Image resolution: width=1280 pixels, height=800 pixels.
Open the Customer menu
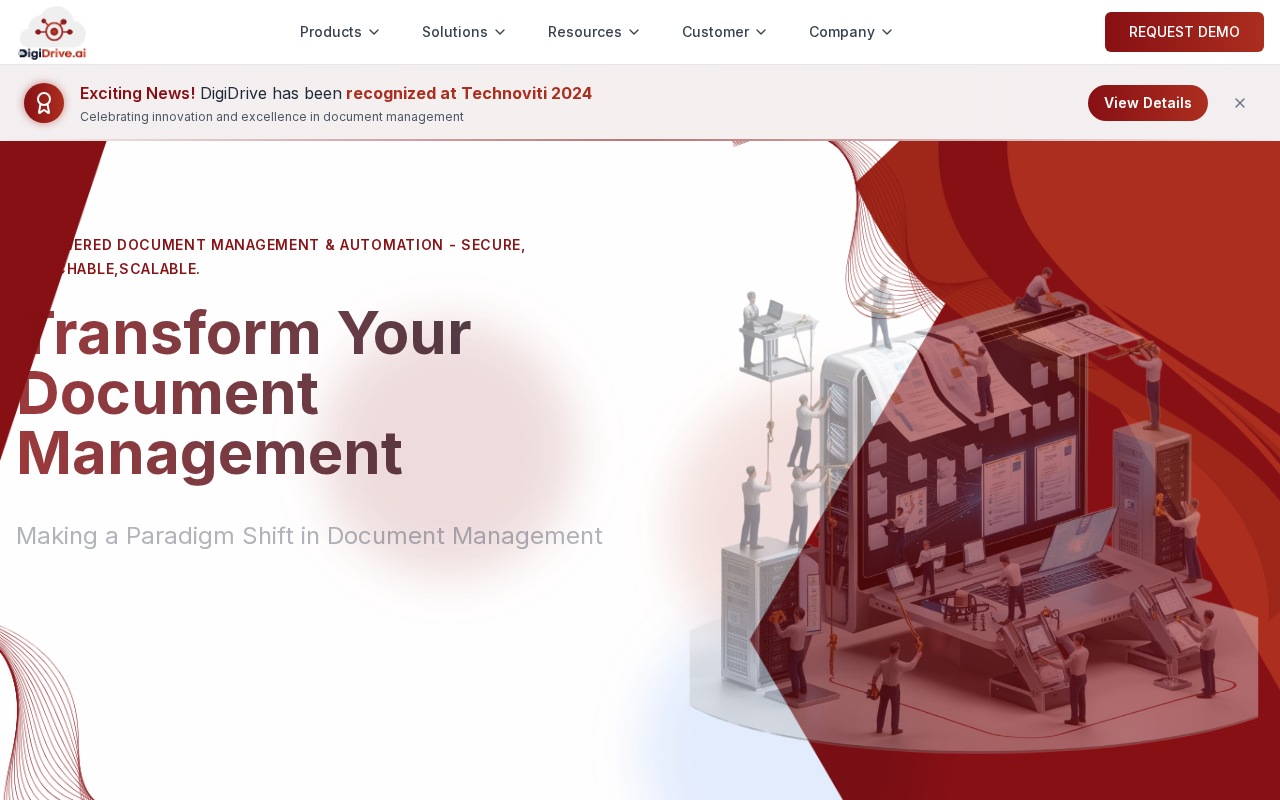pos(724,32)
